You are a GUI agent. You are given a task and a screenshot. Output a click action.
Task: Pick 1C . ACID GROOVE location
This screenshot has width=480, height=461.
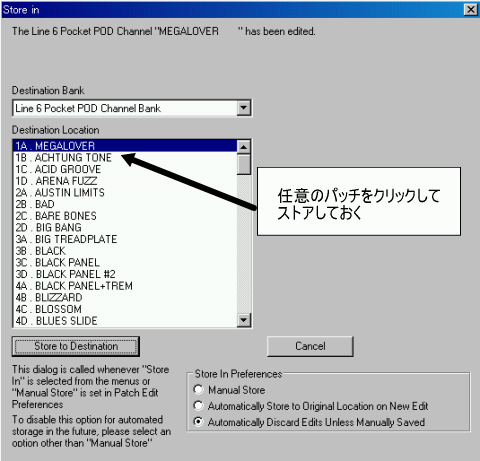(125, 169)
